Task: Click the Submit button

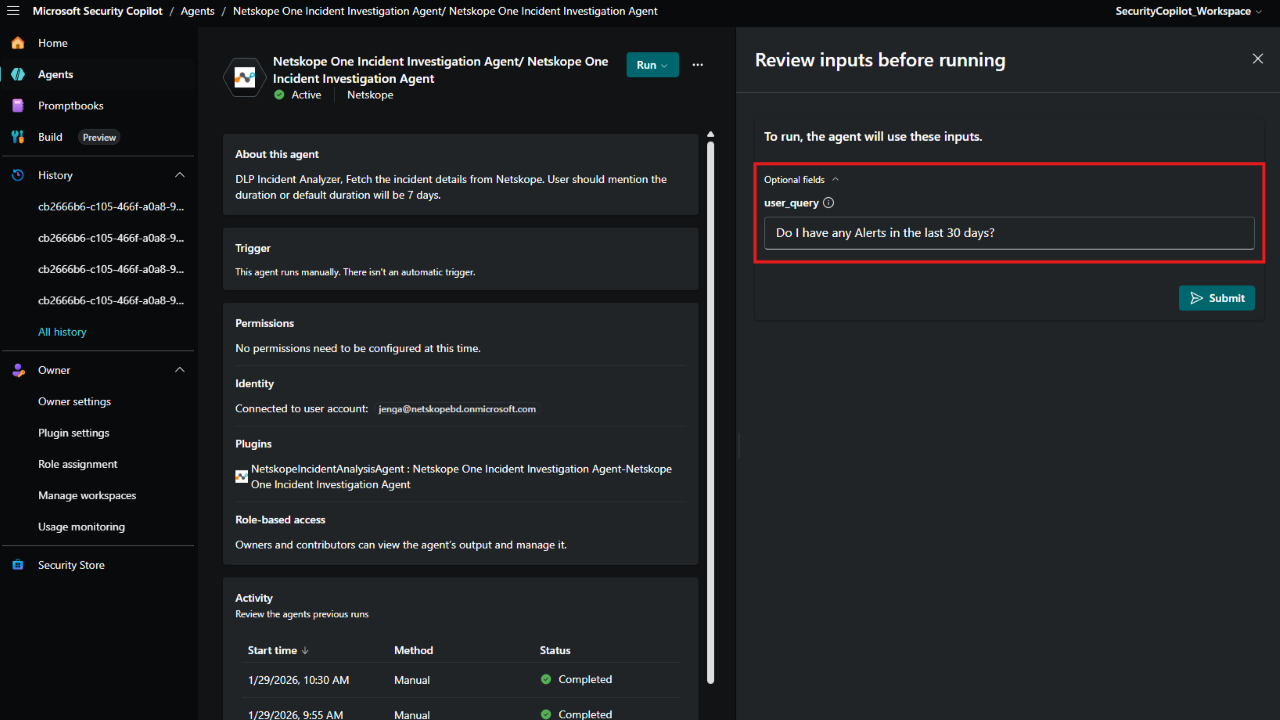Action: tap(1217, 298)
